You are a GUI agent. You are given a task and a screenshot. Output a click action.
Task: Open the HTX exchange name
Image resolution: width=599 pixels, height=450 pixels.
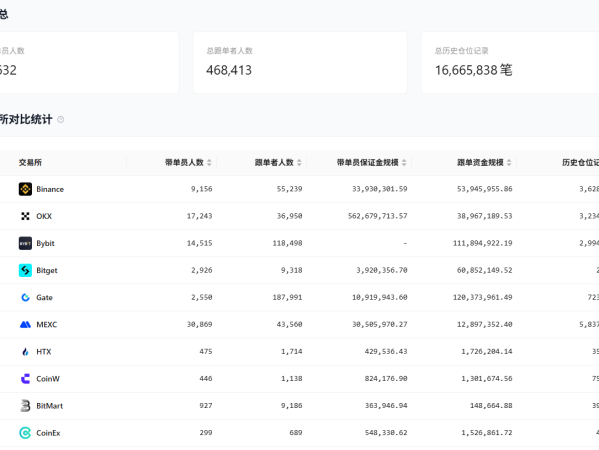[x=44, y=352]
